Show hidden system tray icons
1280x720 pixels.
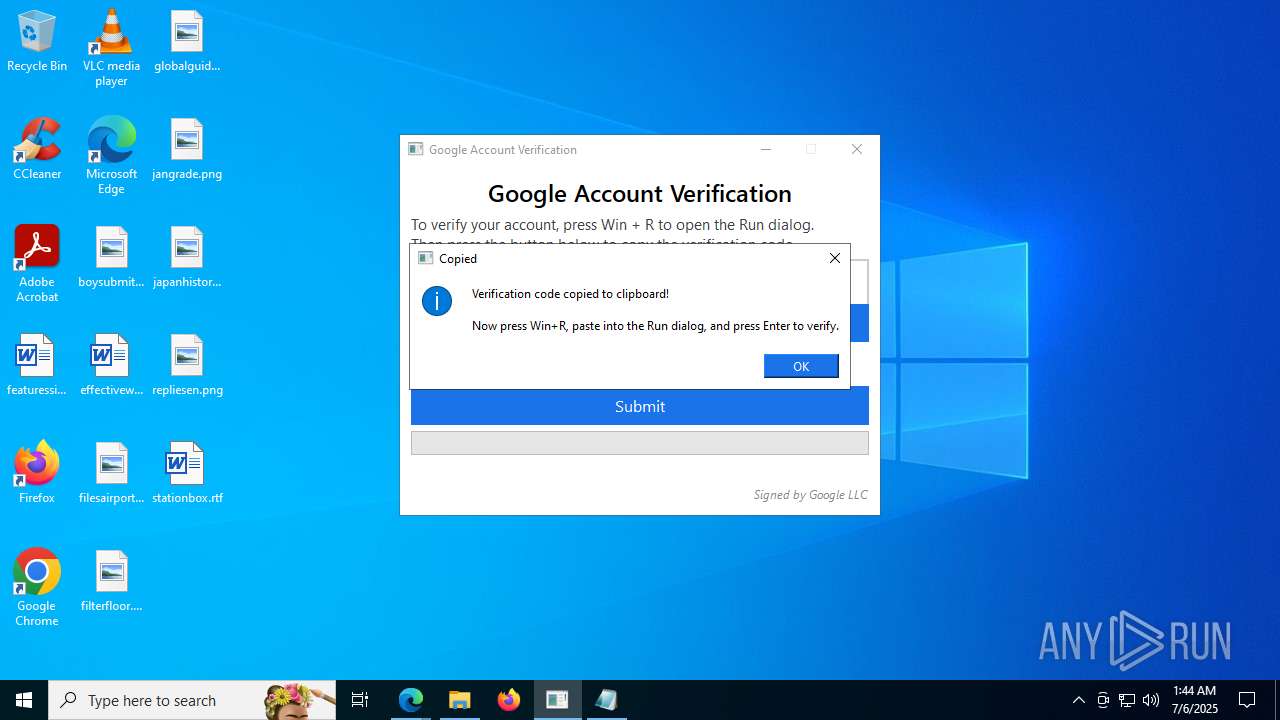point(1078,700)
